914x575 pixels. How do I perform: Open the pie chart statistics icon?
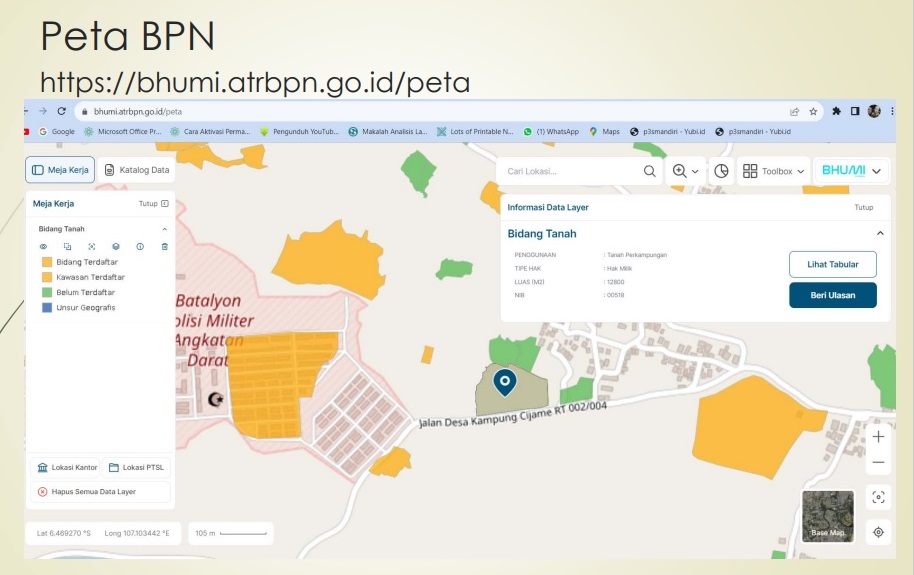721,171
